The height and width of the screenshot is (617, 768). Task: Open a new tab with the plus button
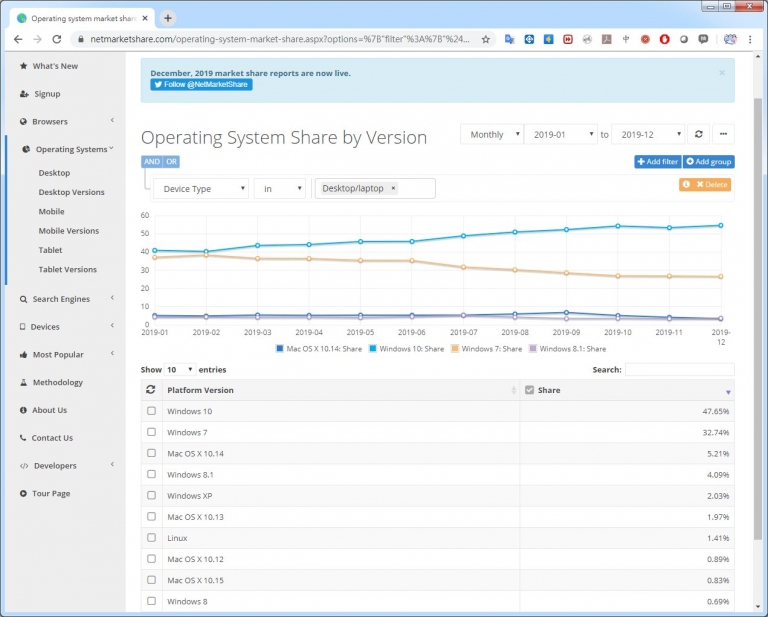[168, 18]
